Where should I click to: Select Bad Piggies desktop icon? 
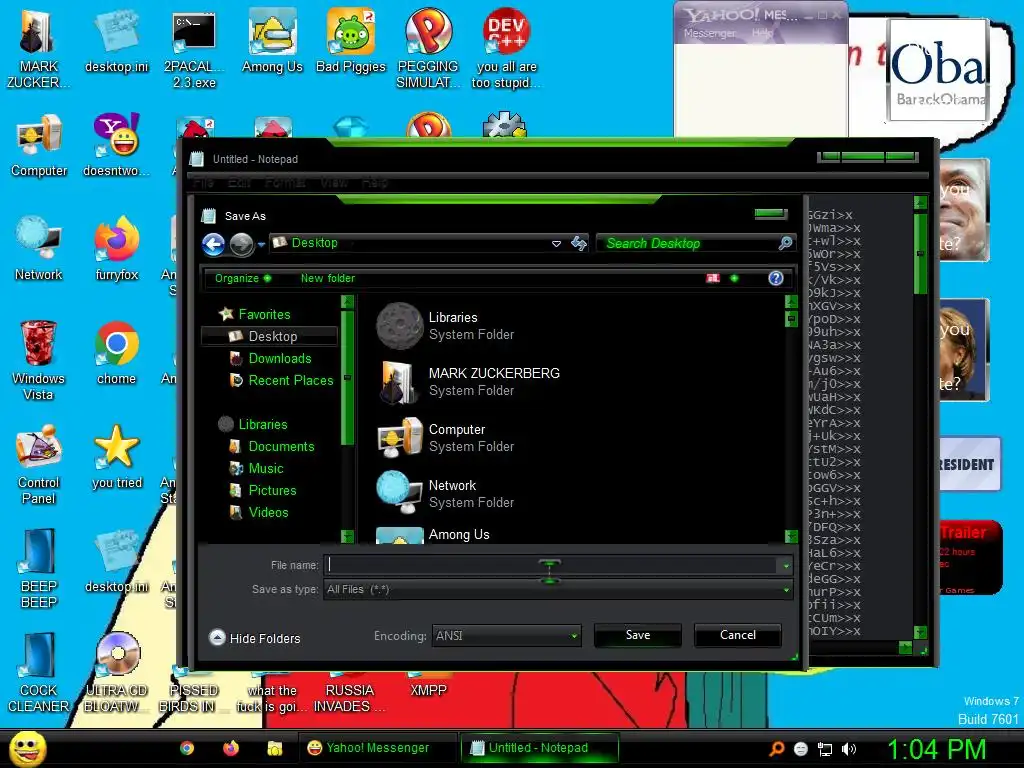351,42
